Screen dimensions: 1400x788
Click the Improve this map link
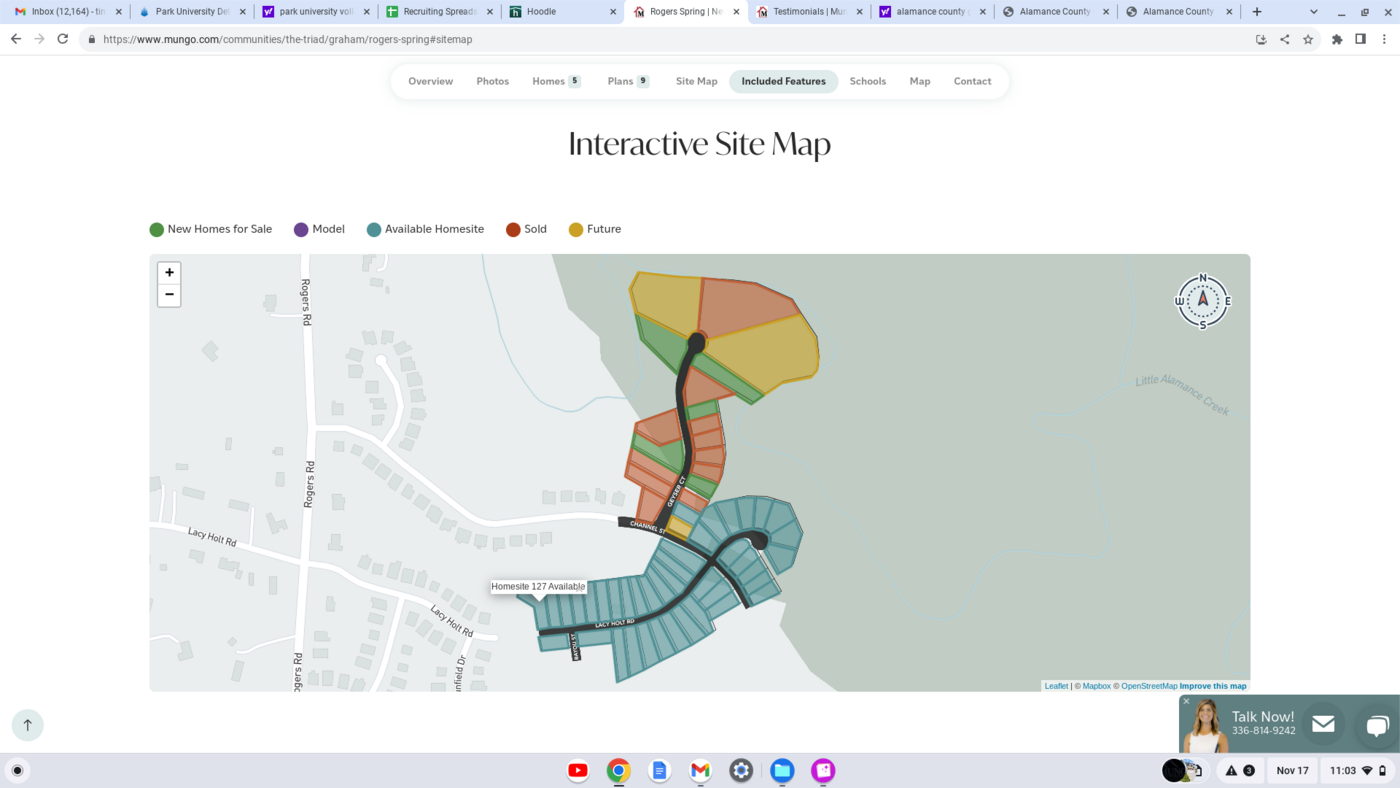click(1213, 686)
